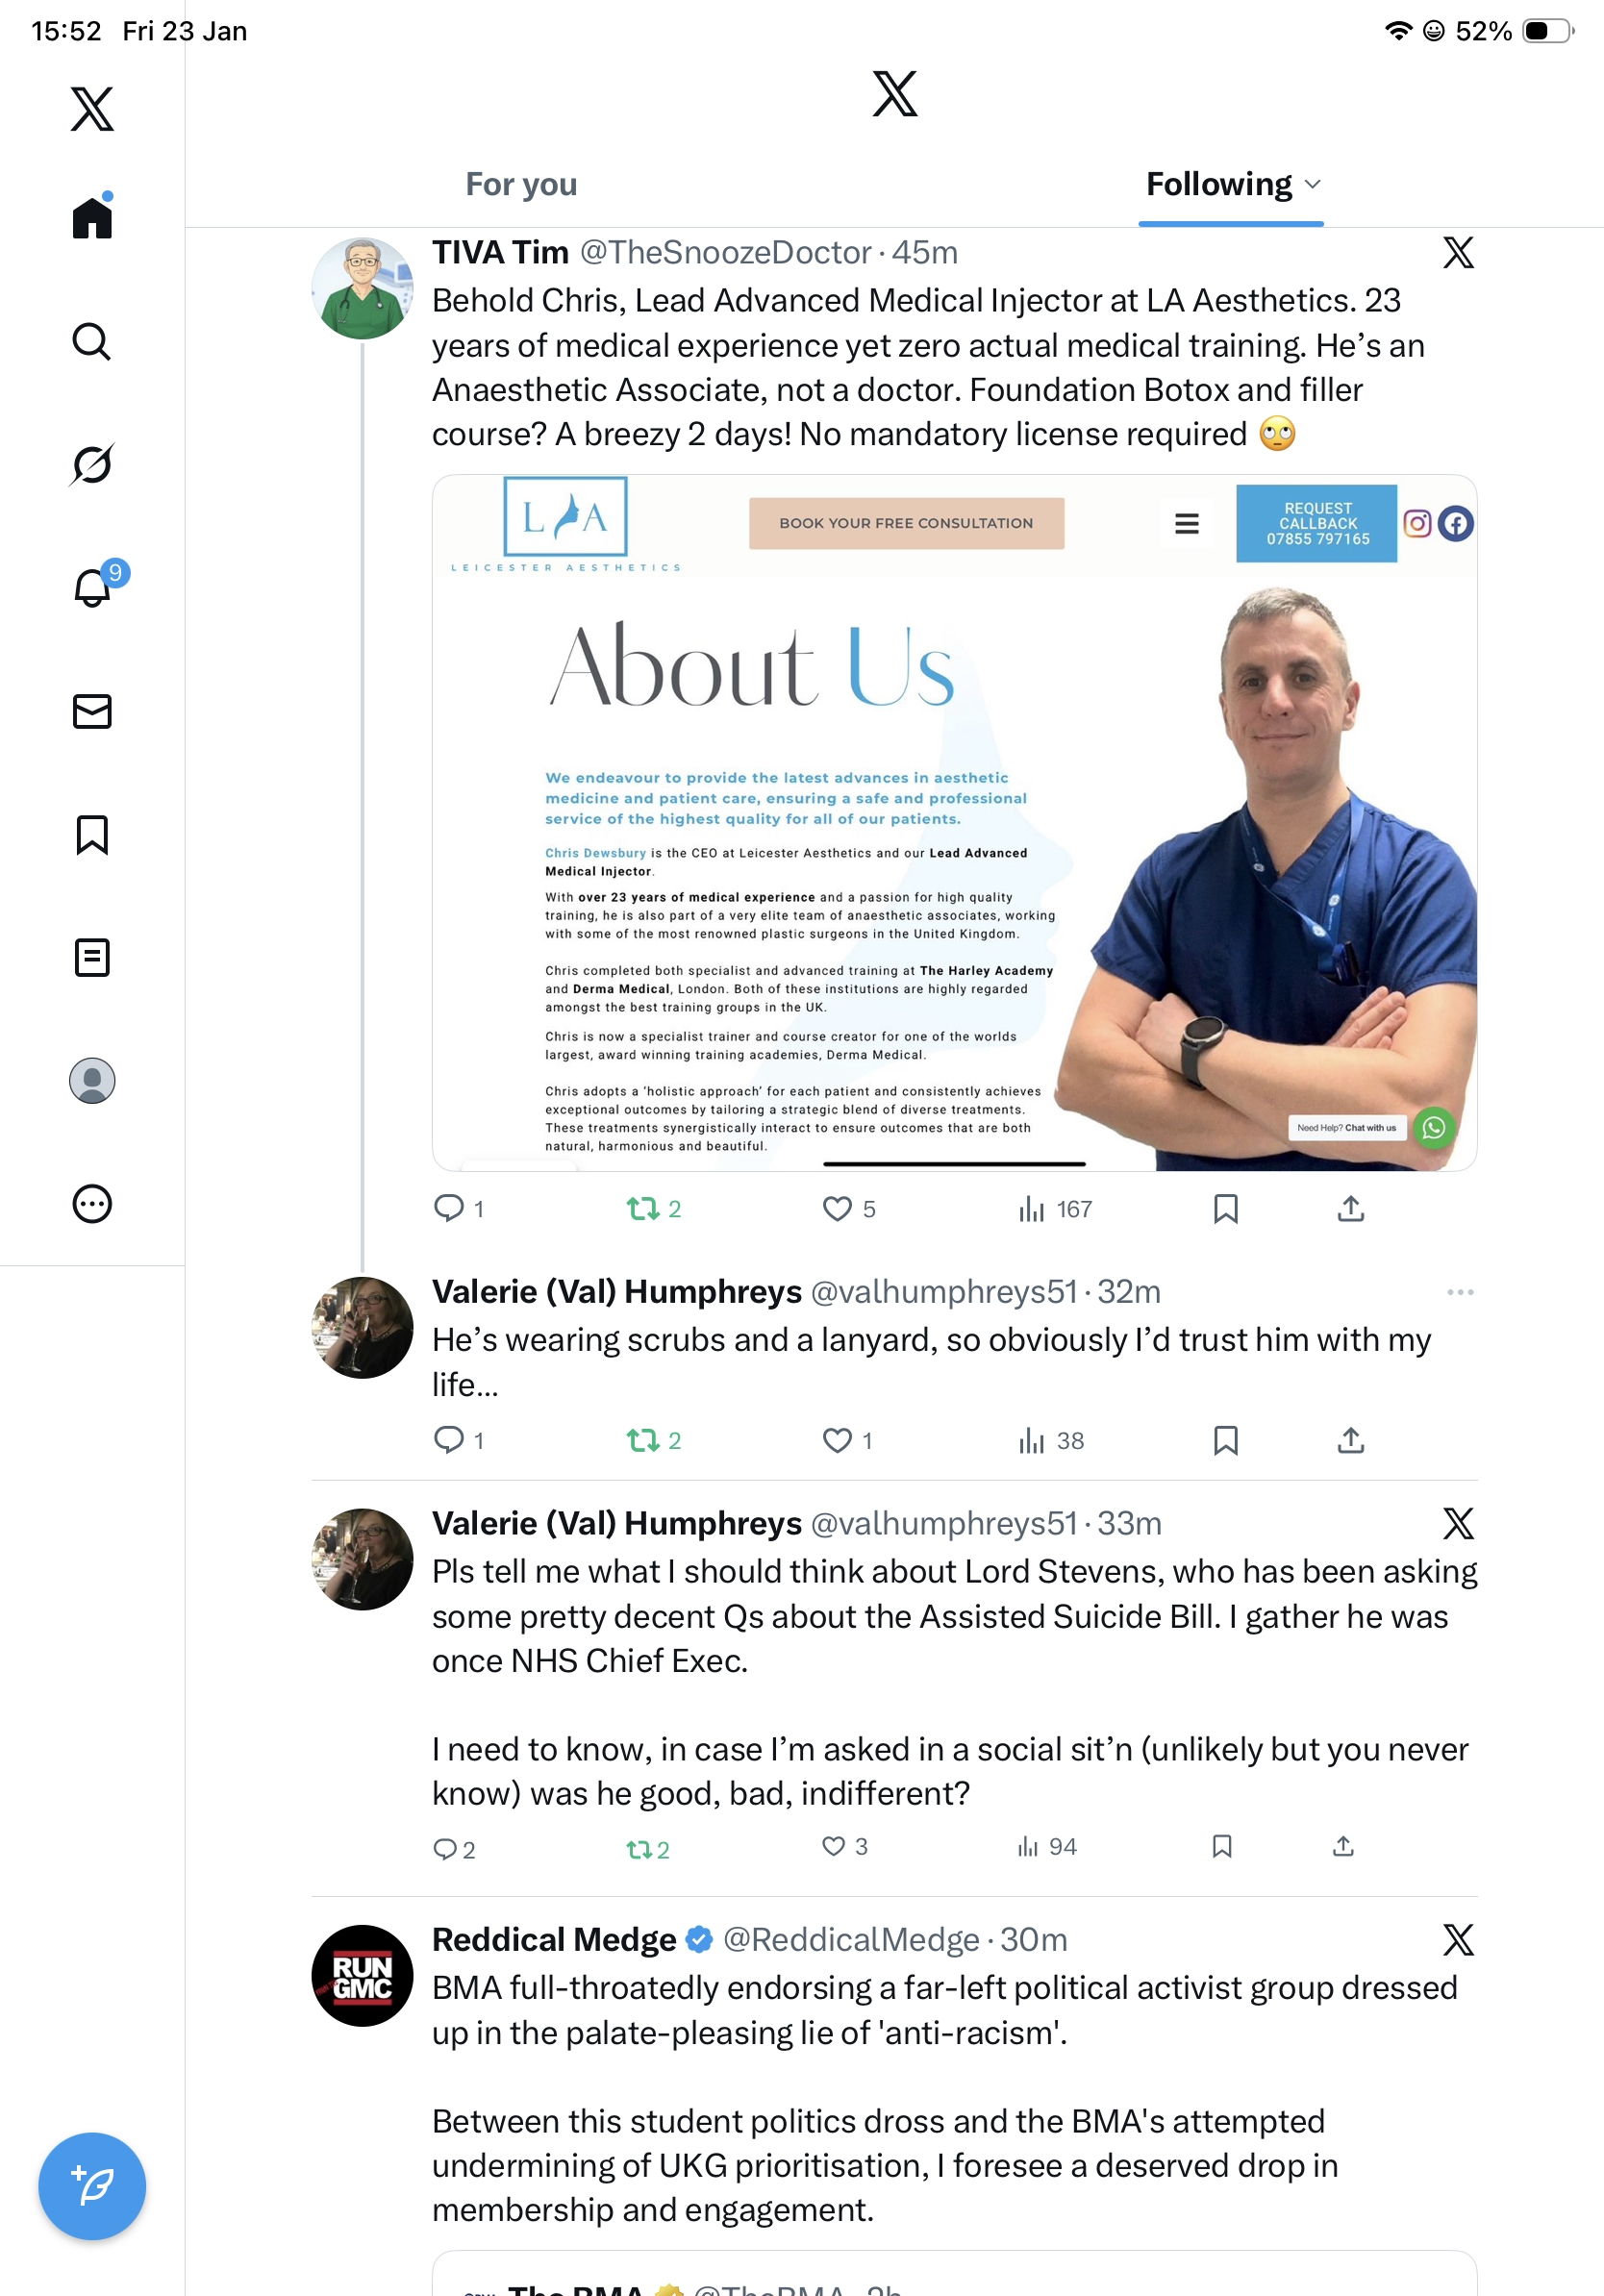Open the profile avatar icon in sidebar
This screenshot has width=1604, height=2296.
pyautogui.click(x=92, y=1081)
